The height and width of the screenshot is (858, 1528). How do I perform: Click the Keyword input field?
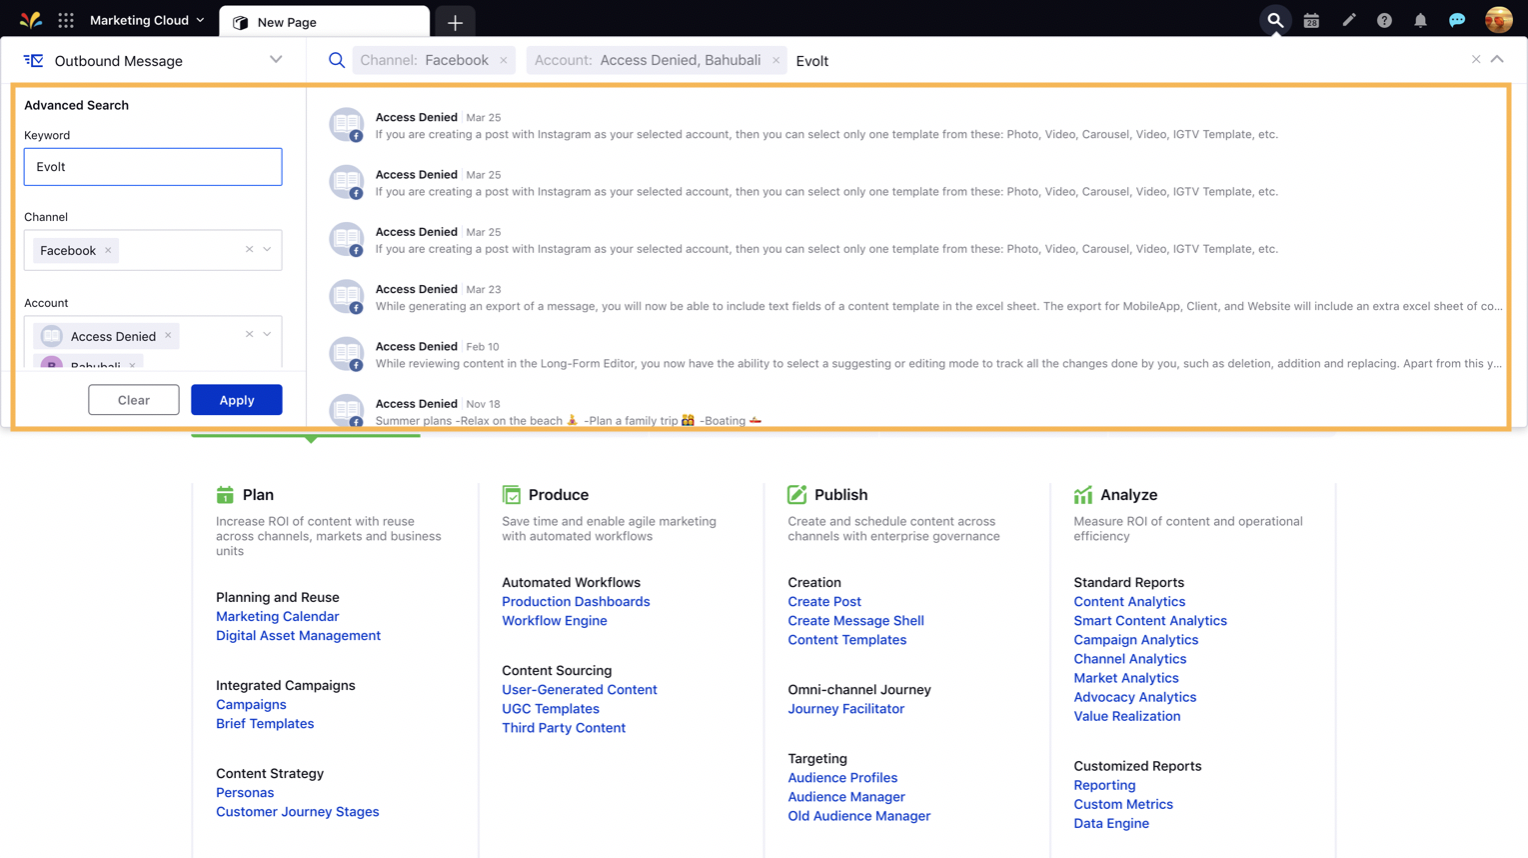(153, 167)
